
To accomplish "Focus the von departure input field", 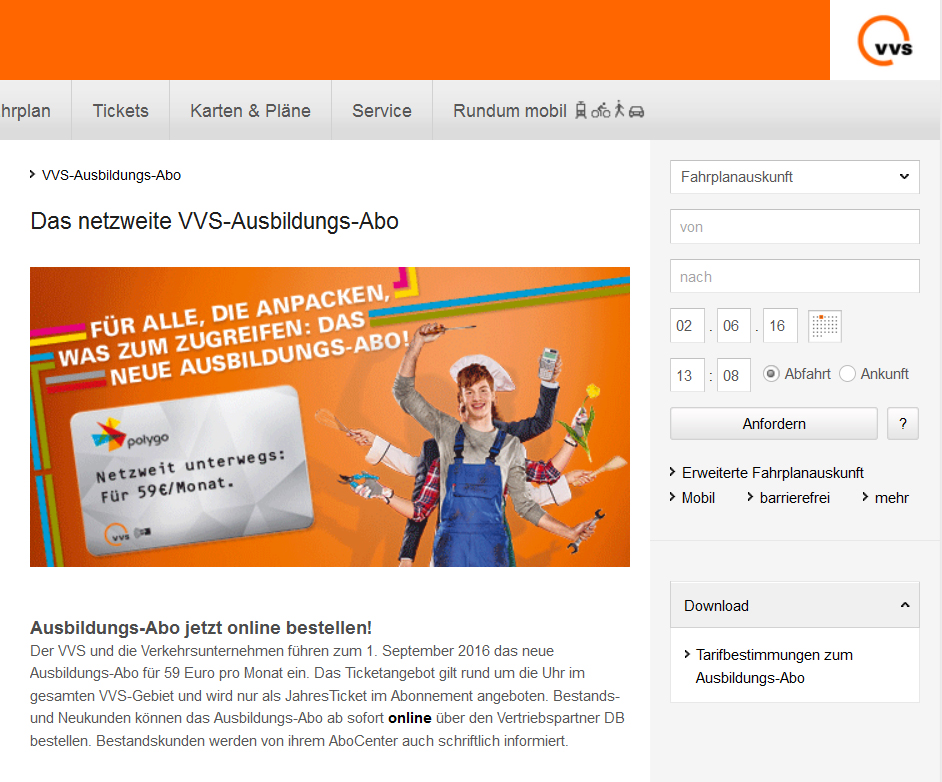I will [794, 226].
